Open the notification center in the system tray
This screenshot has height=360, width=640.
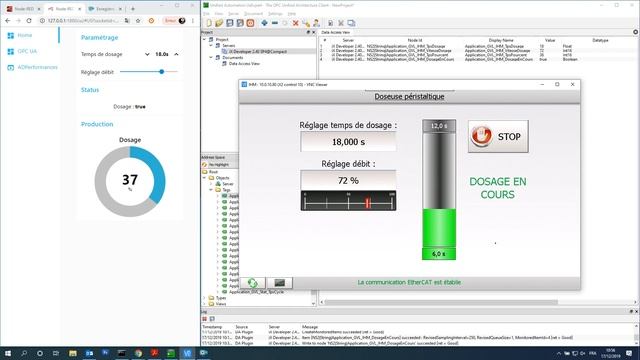(629, 353)
